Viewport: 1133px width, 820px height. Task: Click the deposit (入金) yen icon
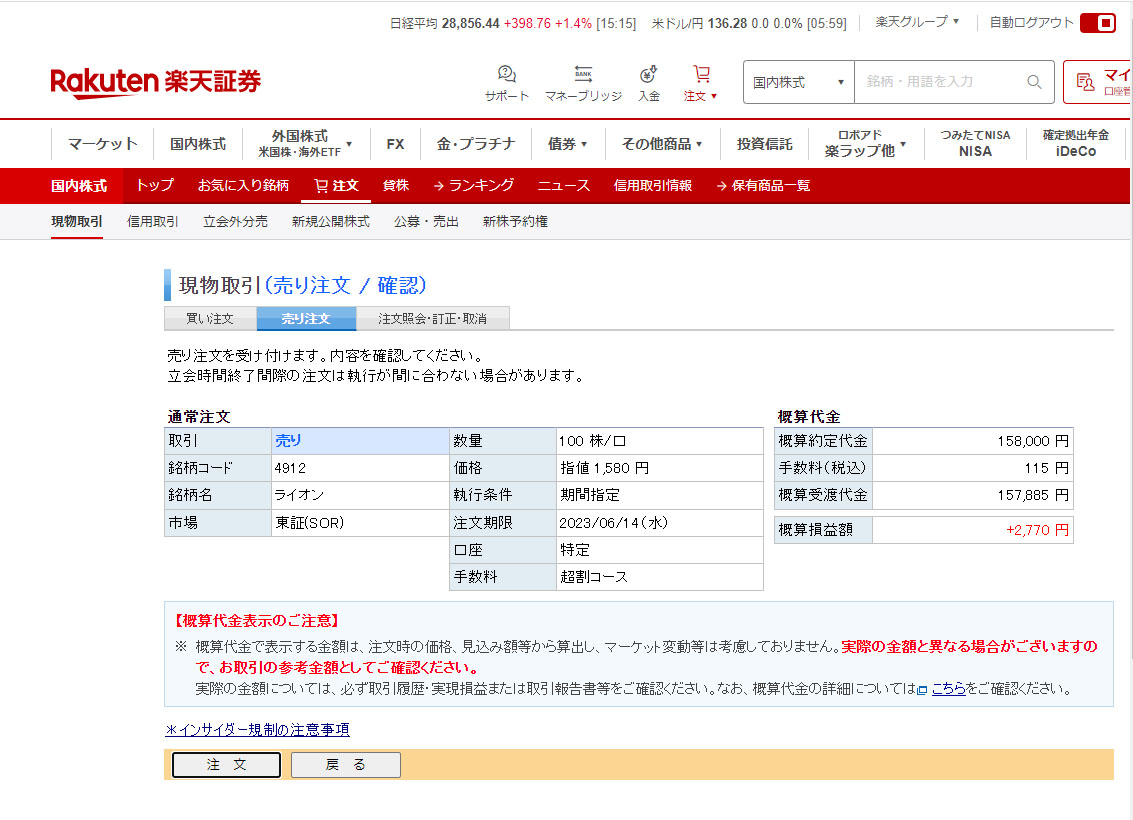pyautogui.click(x=649, y=75)
